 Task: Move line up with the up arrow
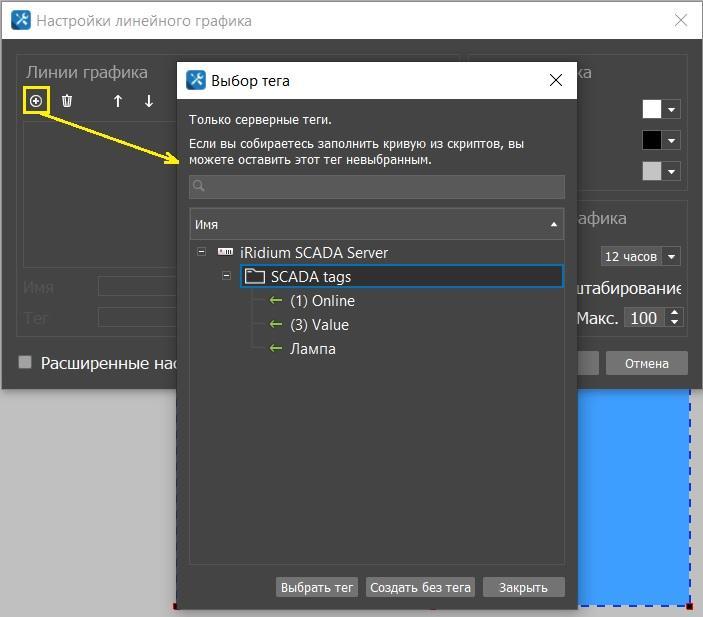point(117,100)
